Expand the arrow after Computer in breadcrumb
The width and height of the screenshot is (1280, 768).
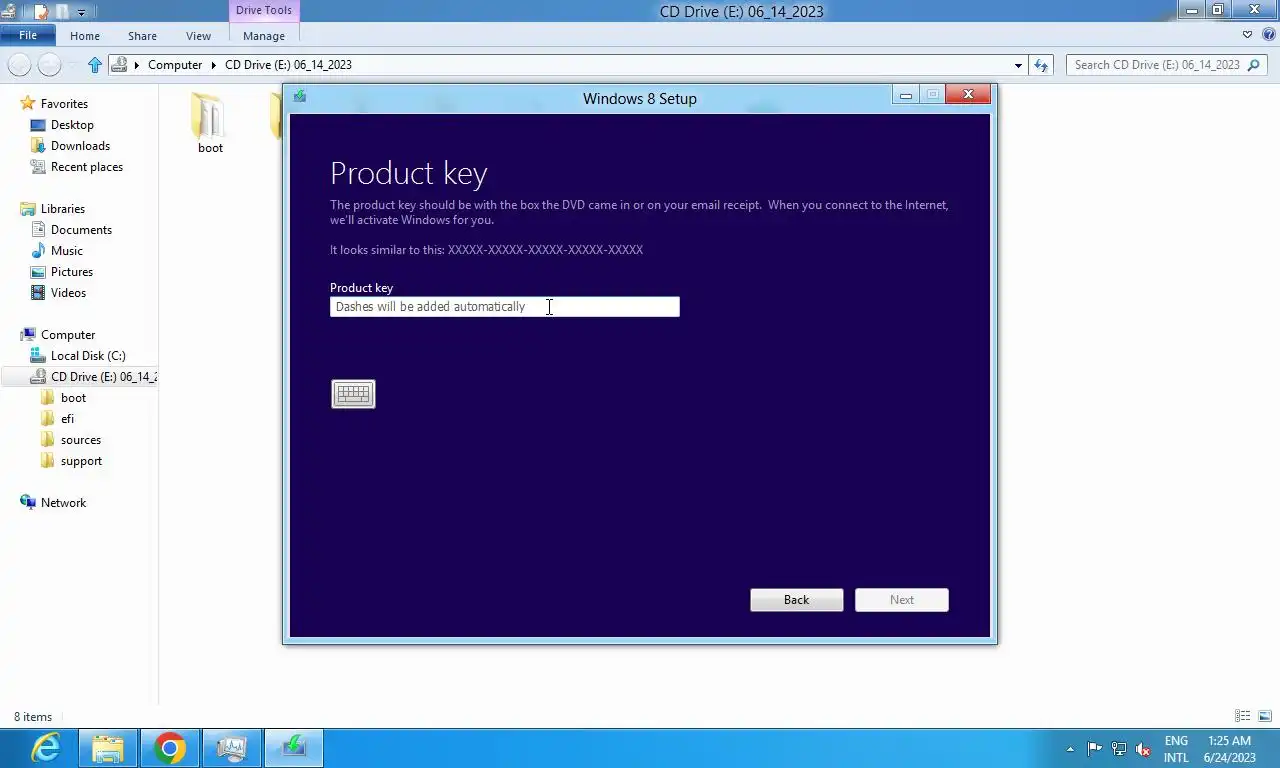click(x=213, y=65)
